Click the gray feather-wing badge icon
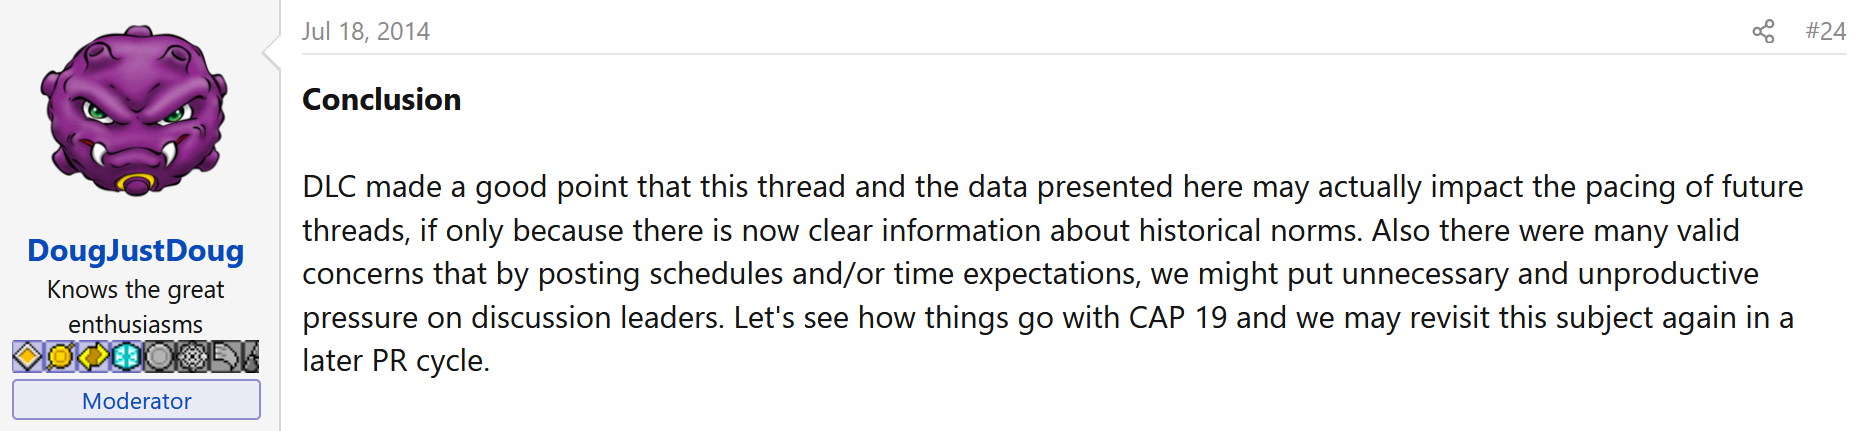Viewport: 1864px width, 431px height. point(225,356)
